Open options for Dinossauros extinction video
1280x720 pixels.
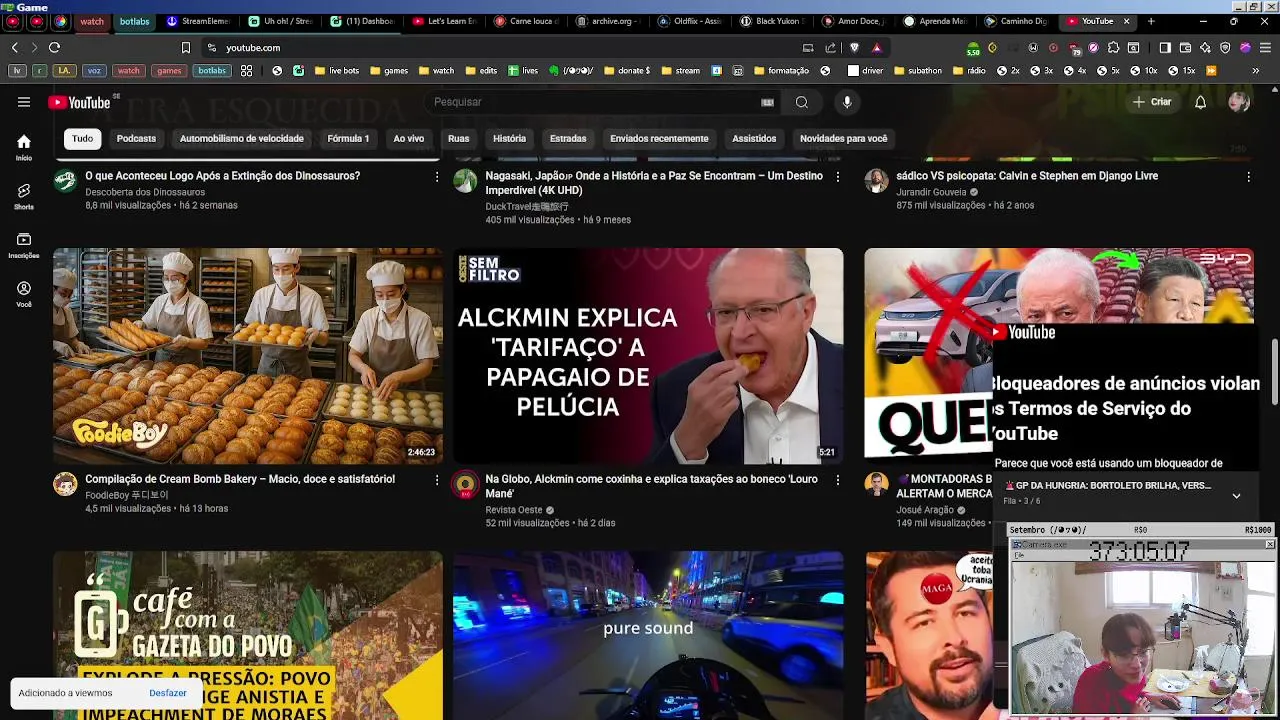pyautogui.click(x=436, y=176)
